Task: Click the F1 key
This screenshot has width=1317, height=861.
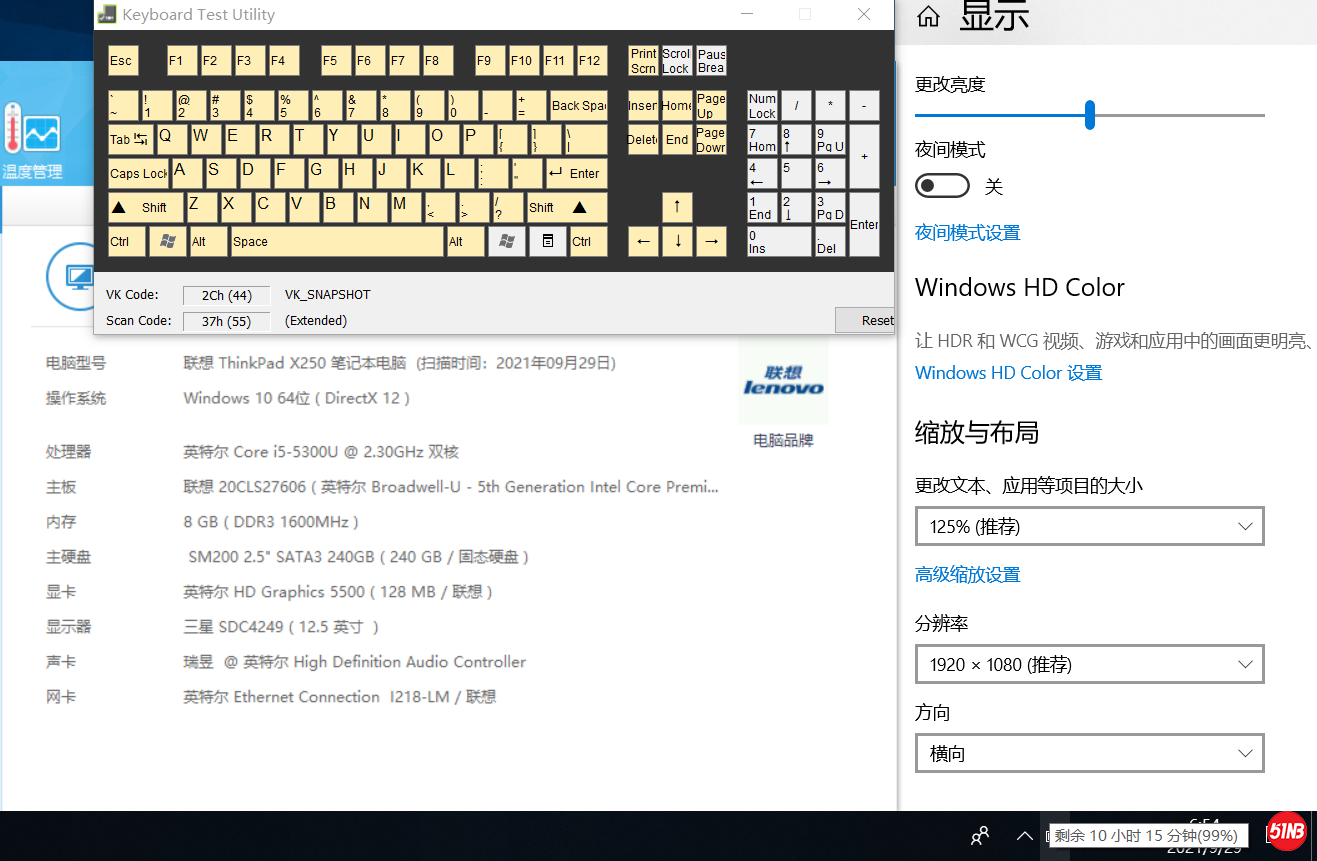Action: (x=180, y=60)
